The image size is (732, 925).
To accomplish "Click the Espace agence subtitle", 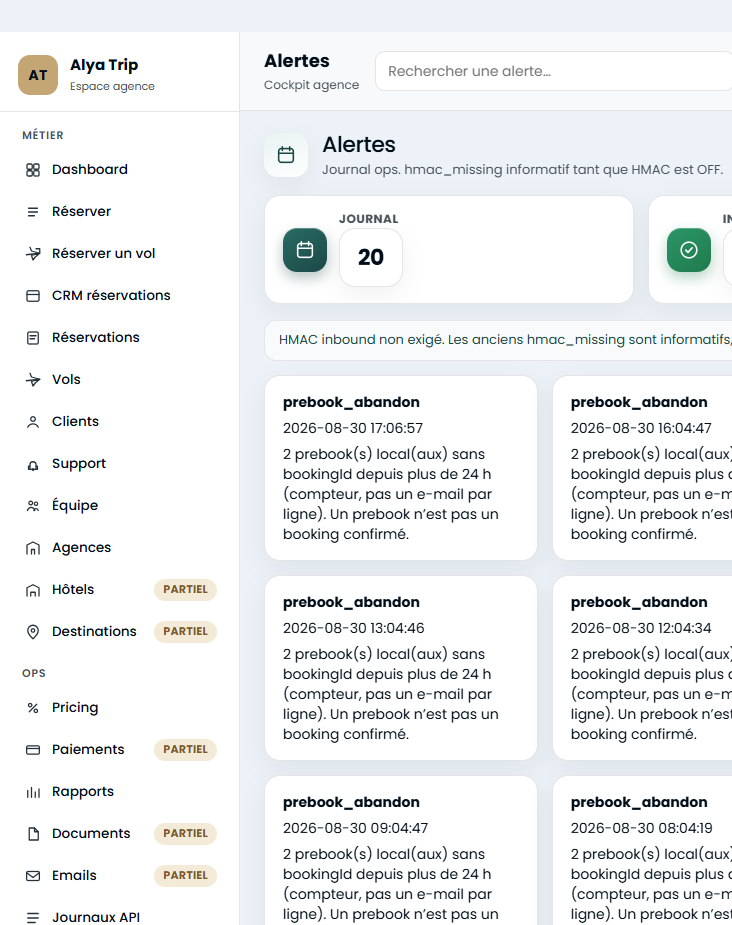I will point(112,87).
